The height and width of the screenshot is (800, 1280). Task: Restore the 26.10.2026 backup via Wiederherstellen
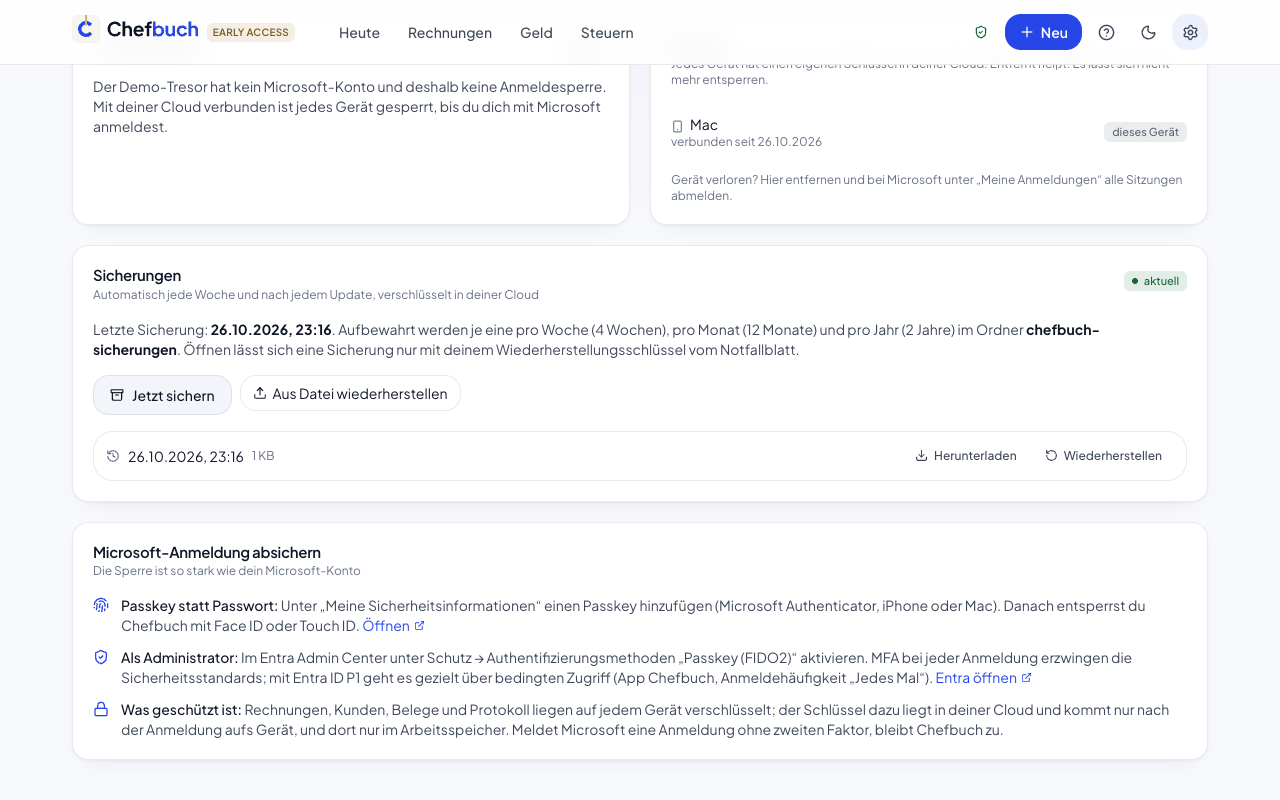click(x=1104, y=456)
